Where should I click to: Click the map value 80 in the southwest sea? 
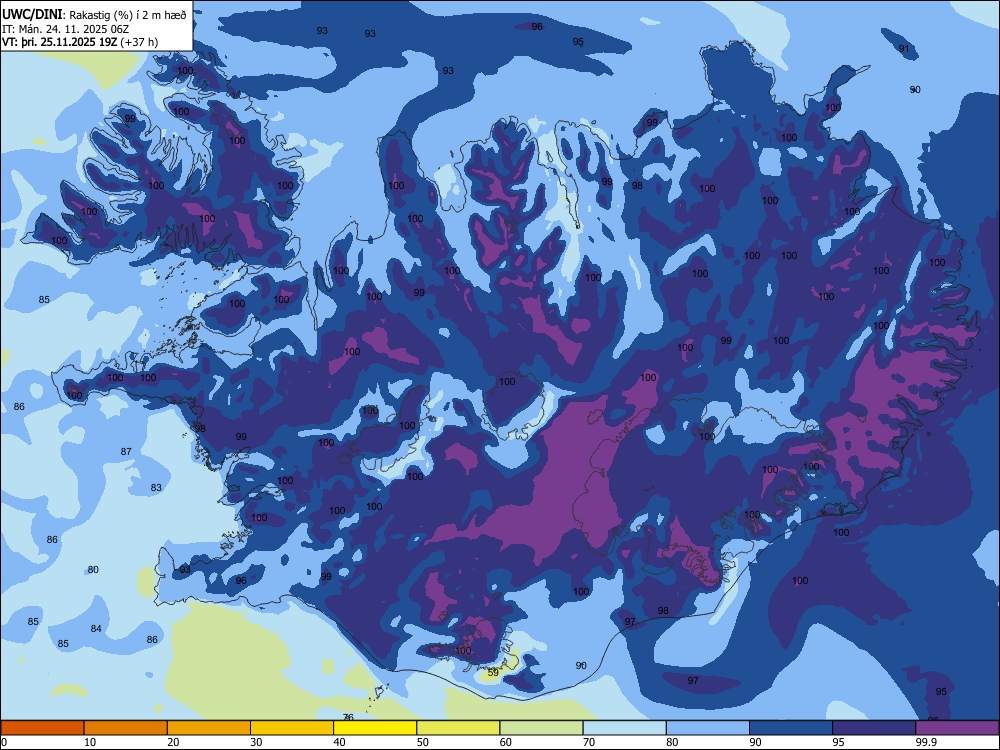93,570
